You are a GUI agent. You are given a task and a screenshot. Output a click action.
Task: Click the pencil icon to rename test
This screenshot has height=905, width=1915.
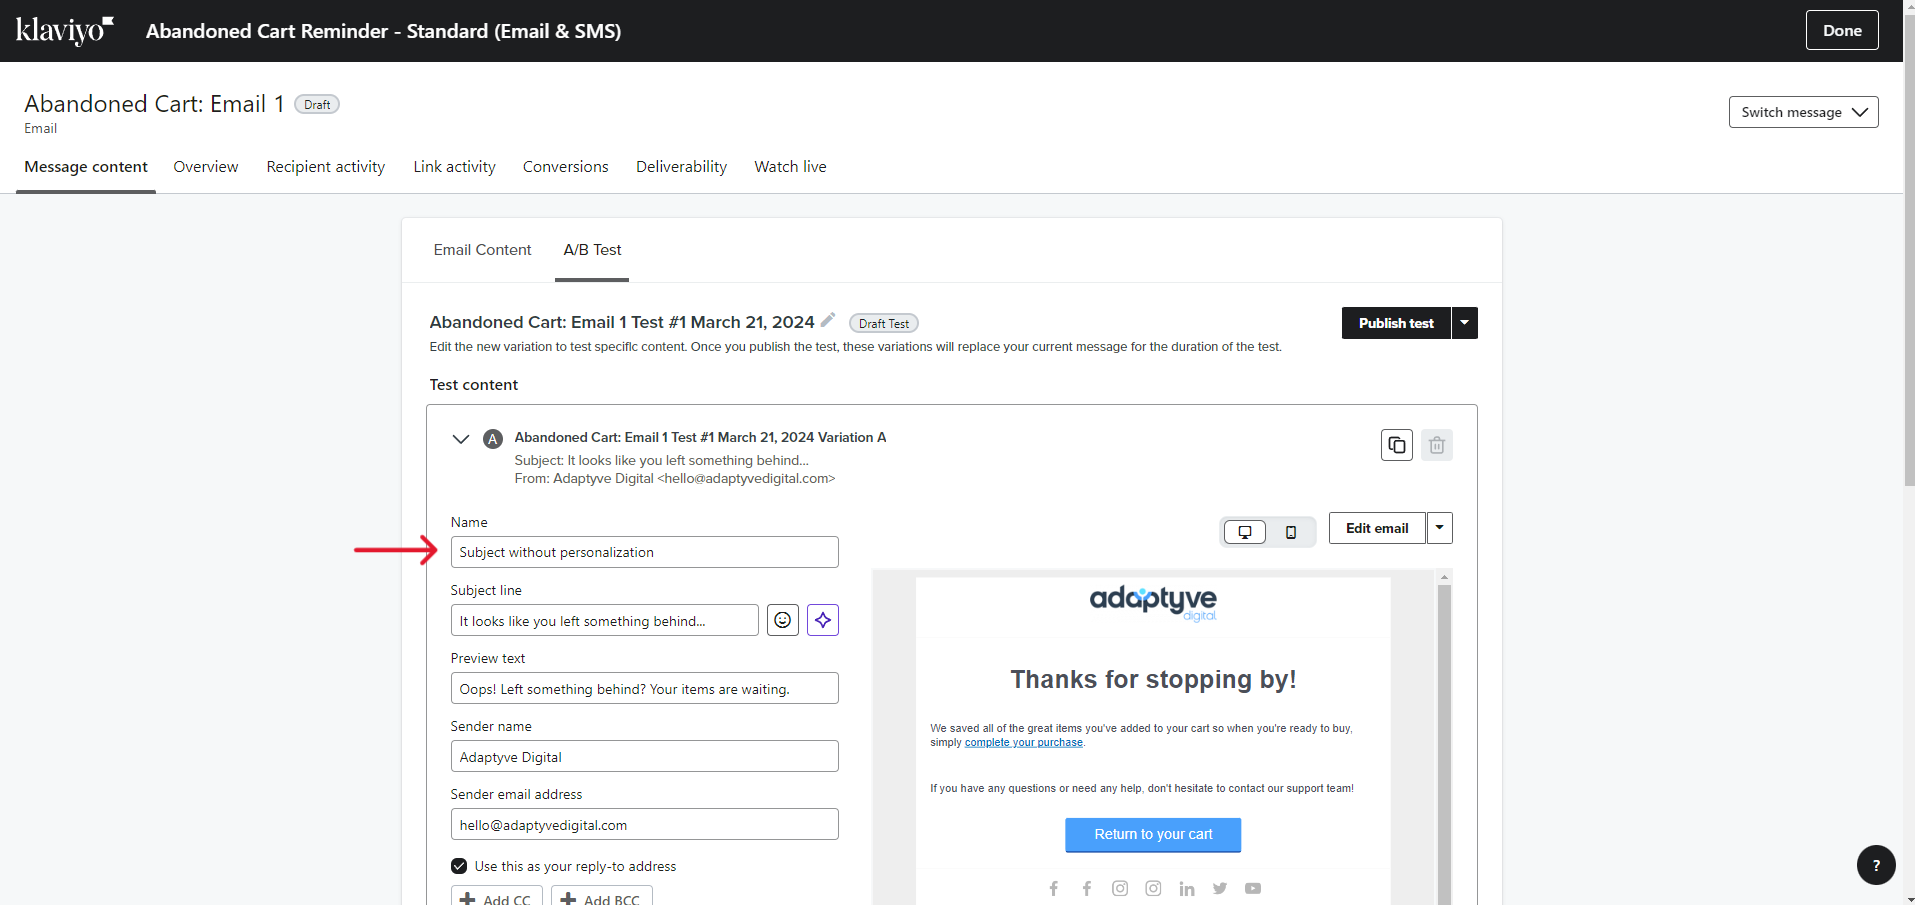(x=827, y=321)
